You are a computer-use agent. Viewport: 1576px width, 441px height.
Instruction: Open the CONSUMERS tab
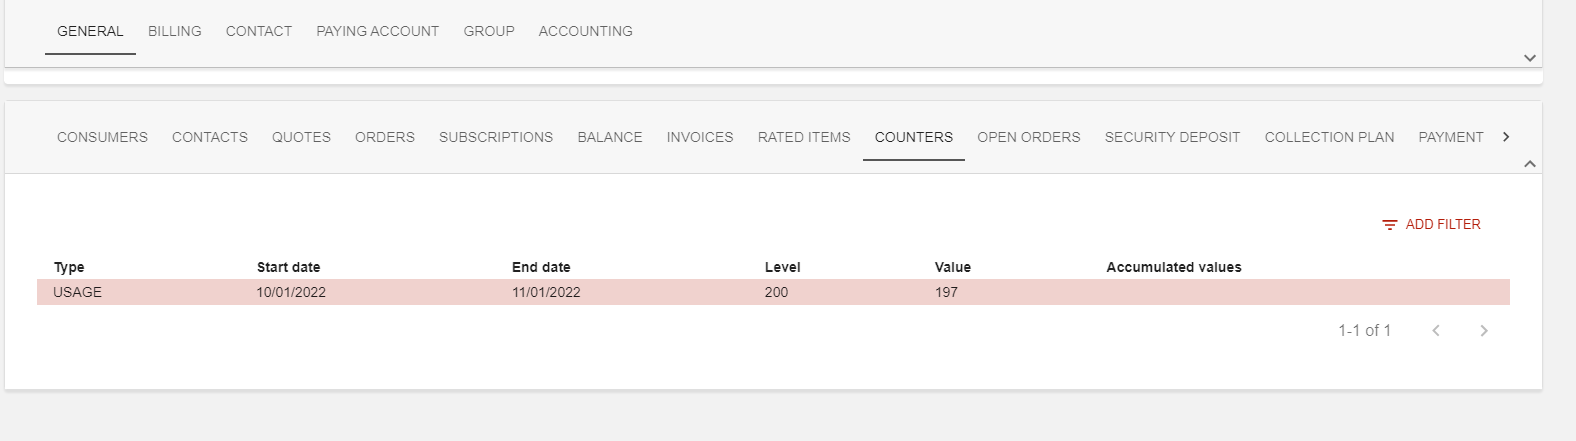pyautogui.click(x=102, y=137)
